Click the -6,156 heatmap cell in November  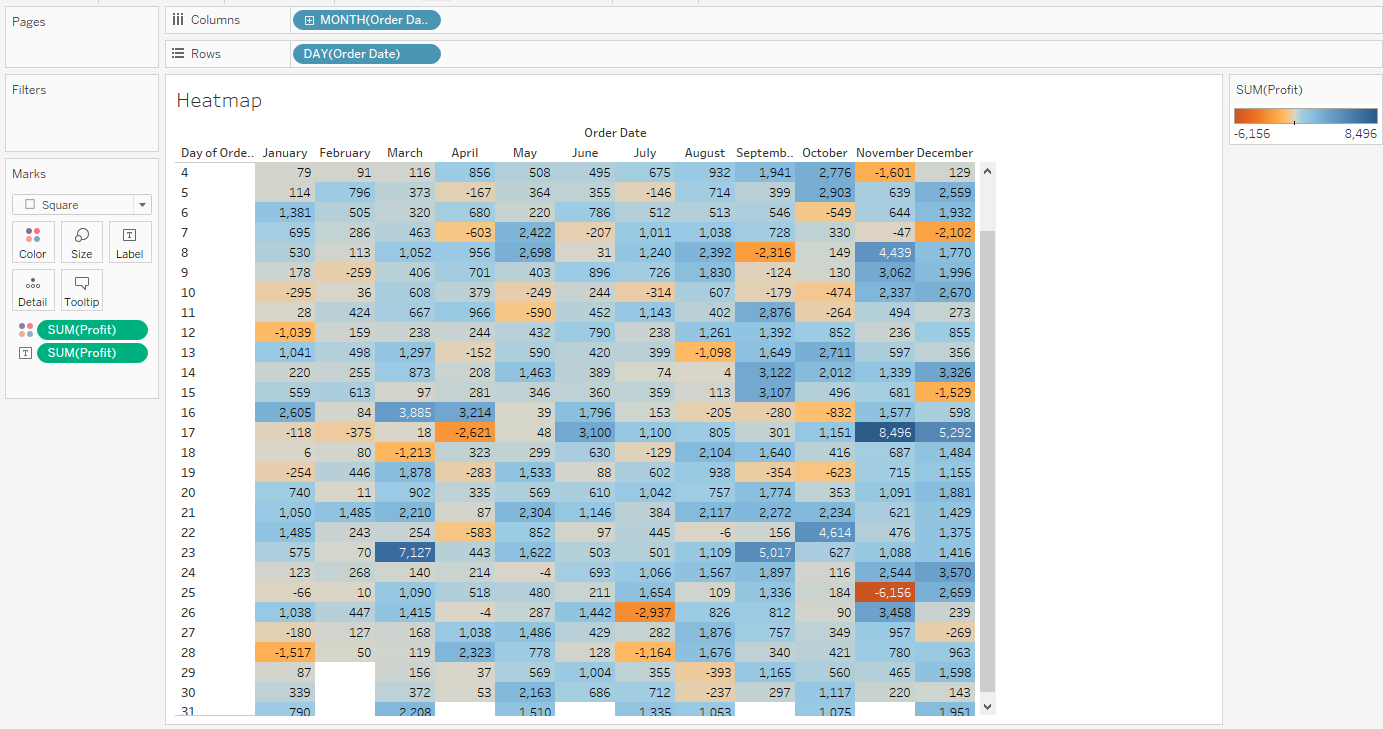pos(885,592)
